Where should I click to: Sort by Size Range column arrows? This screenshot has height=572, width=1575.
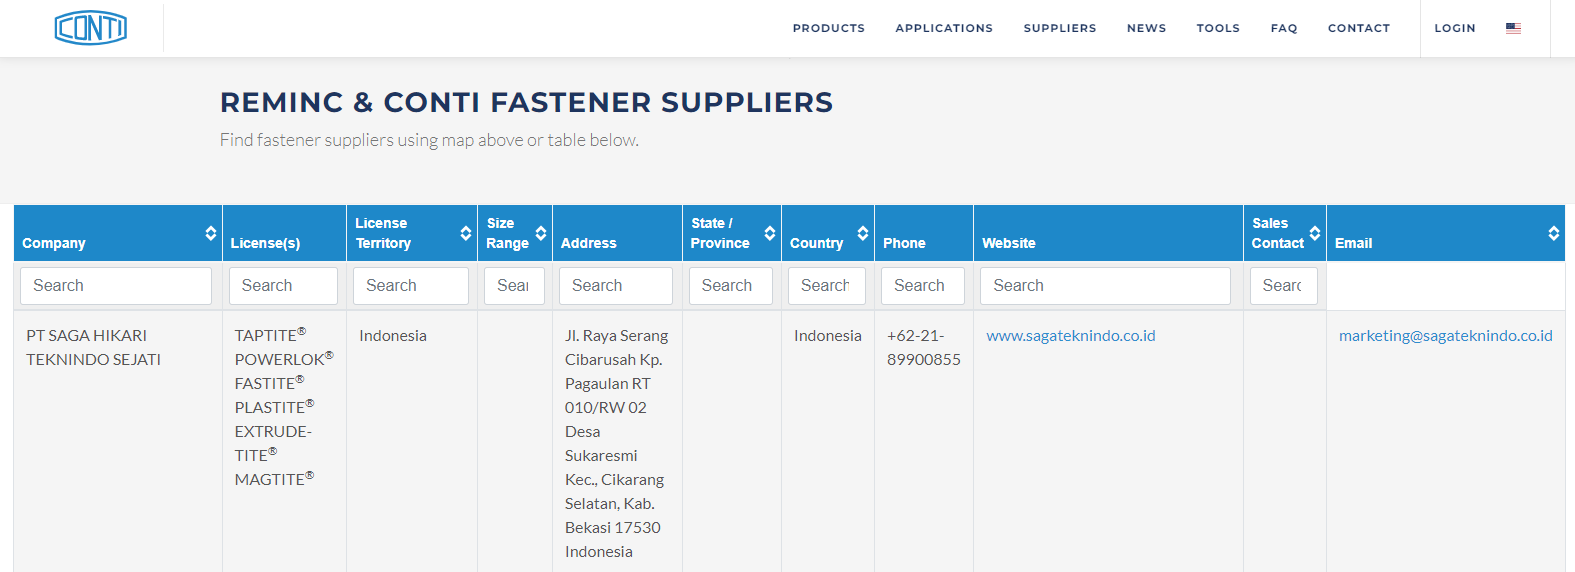[x=540, y=233]
